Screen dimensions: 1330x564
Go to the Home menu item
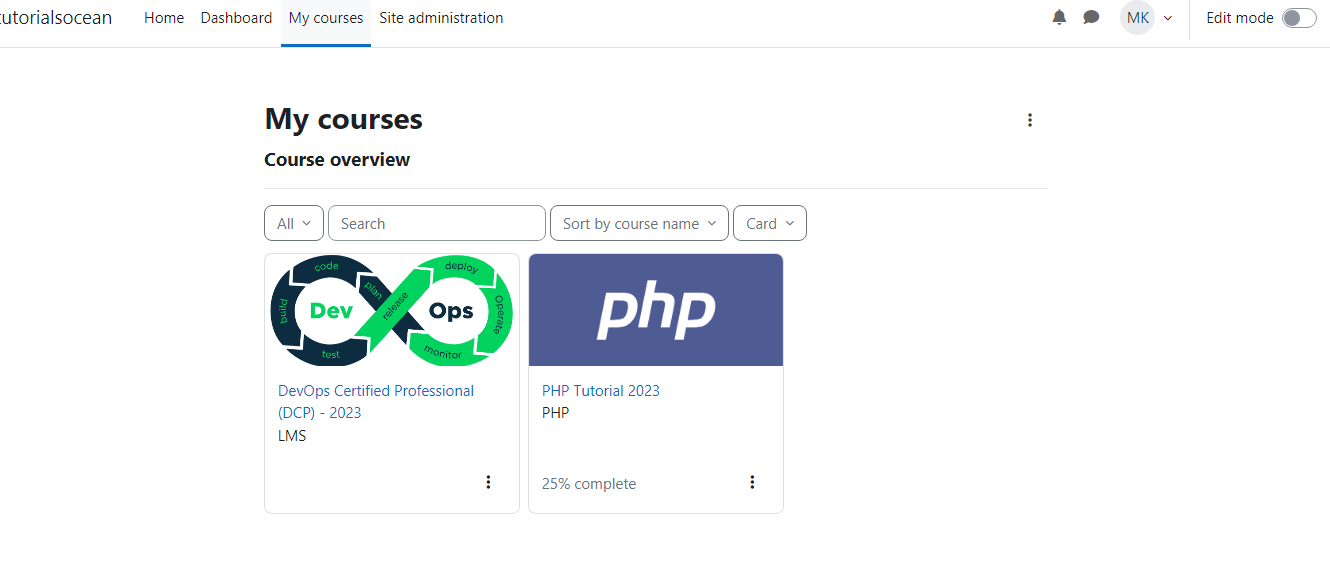(x=164, y=18)
